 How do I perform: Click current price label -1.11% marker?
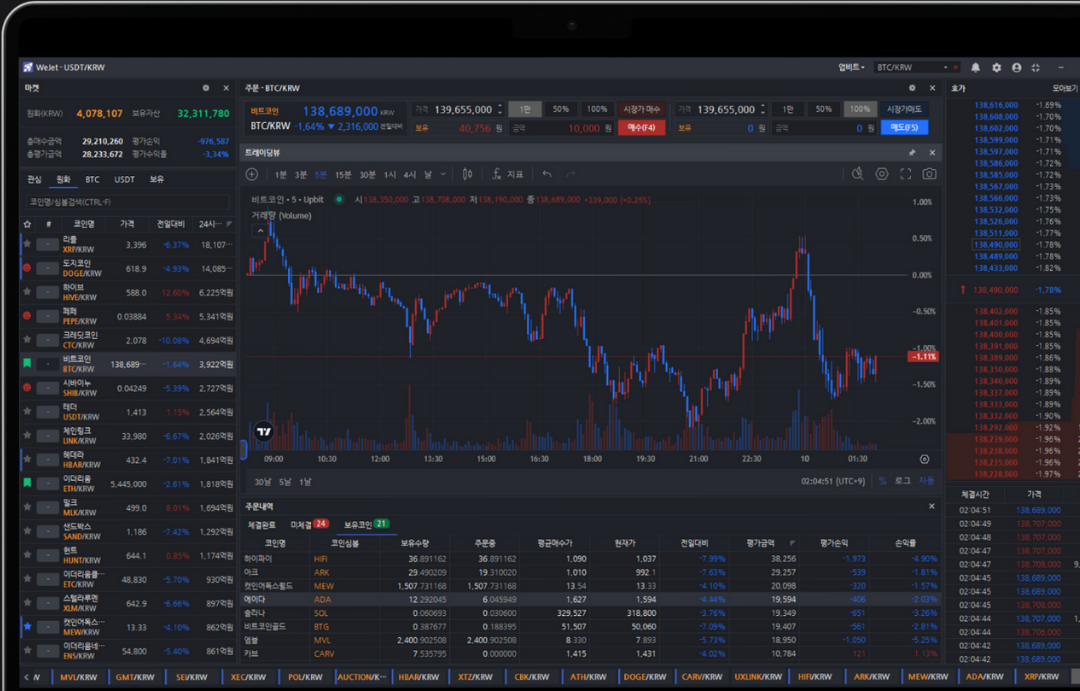923,357
